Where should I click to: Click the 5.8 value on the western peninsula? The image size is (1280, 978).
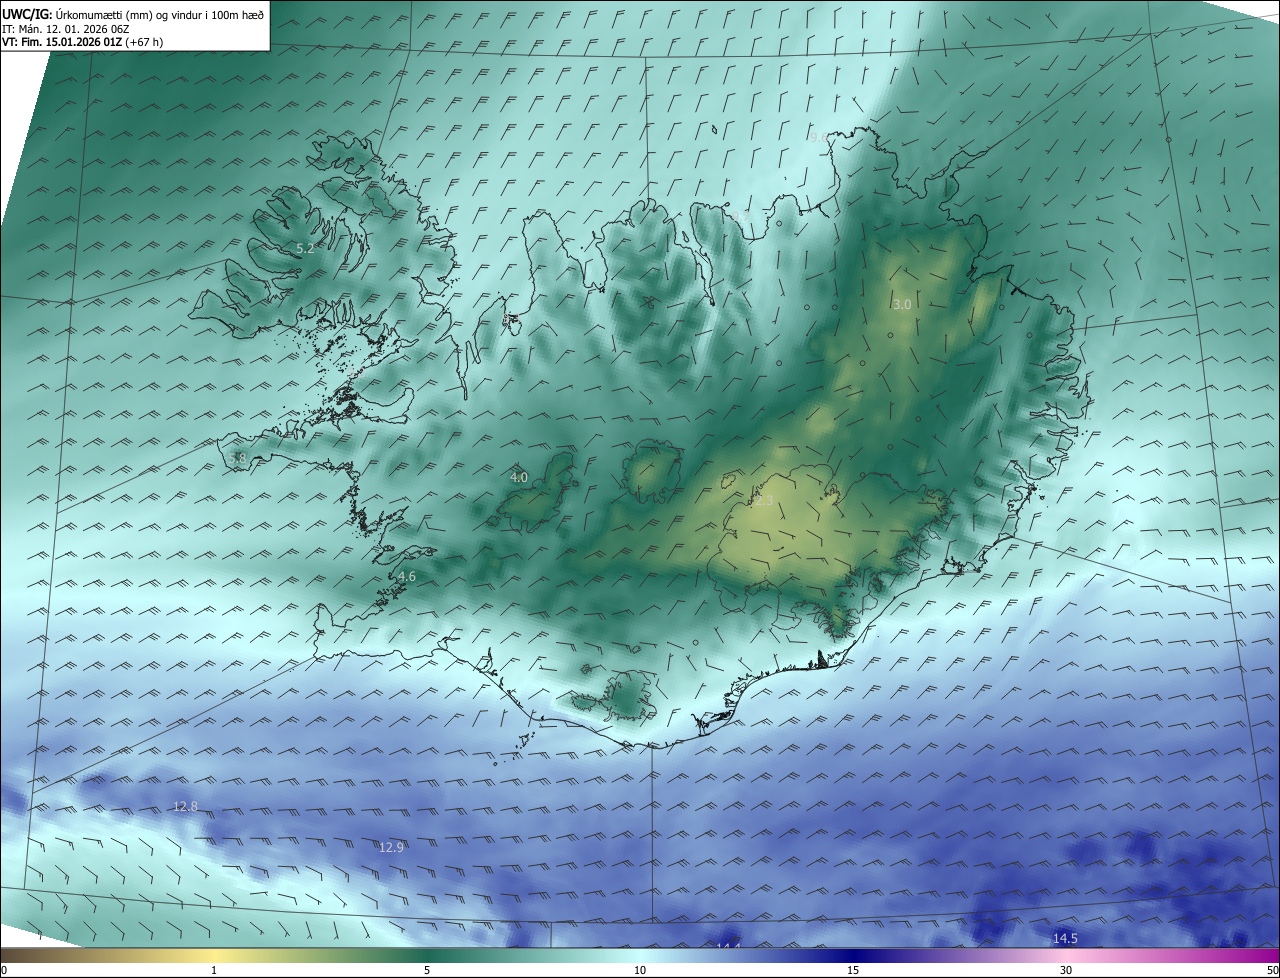(x=237, y=458)
